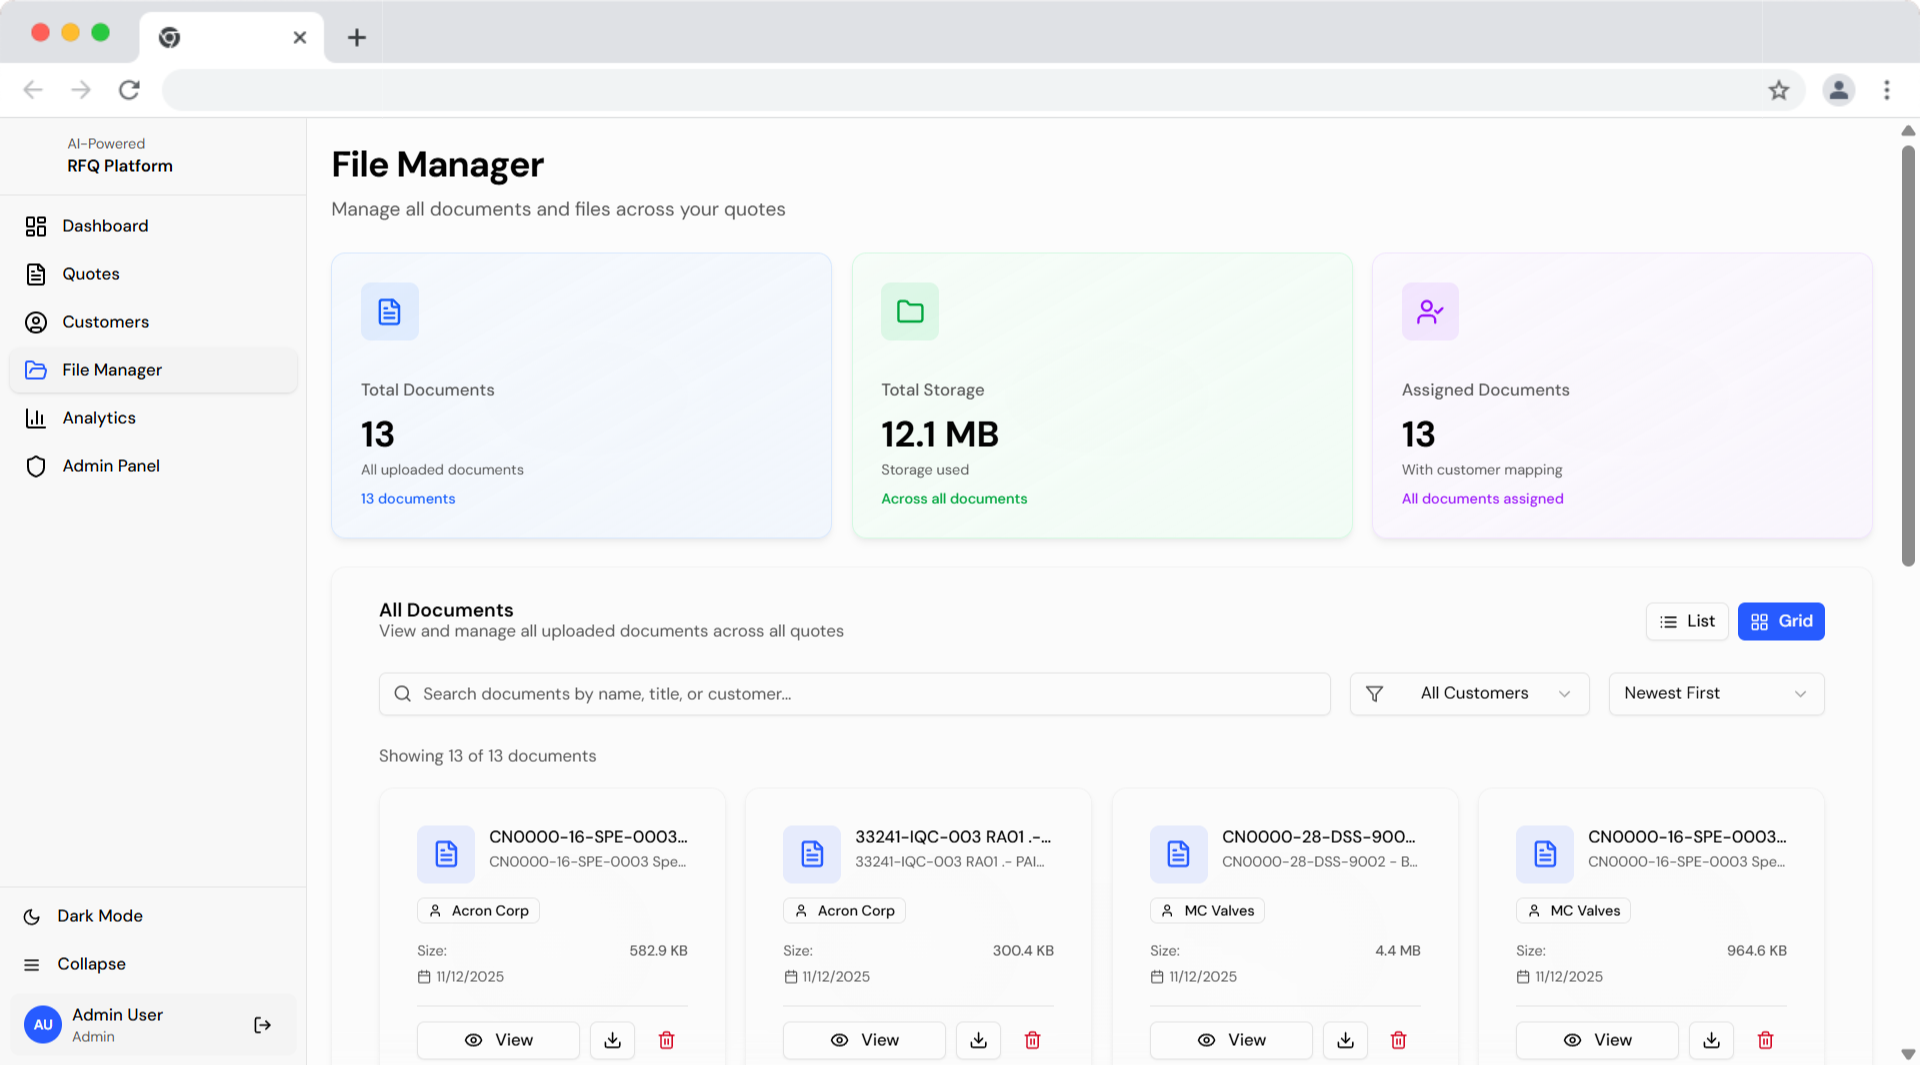This screenshot has height=1065, width=1920.
Task: Switch to List view
Action: pos(1687,621)
